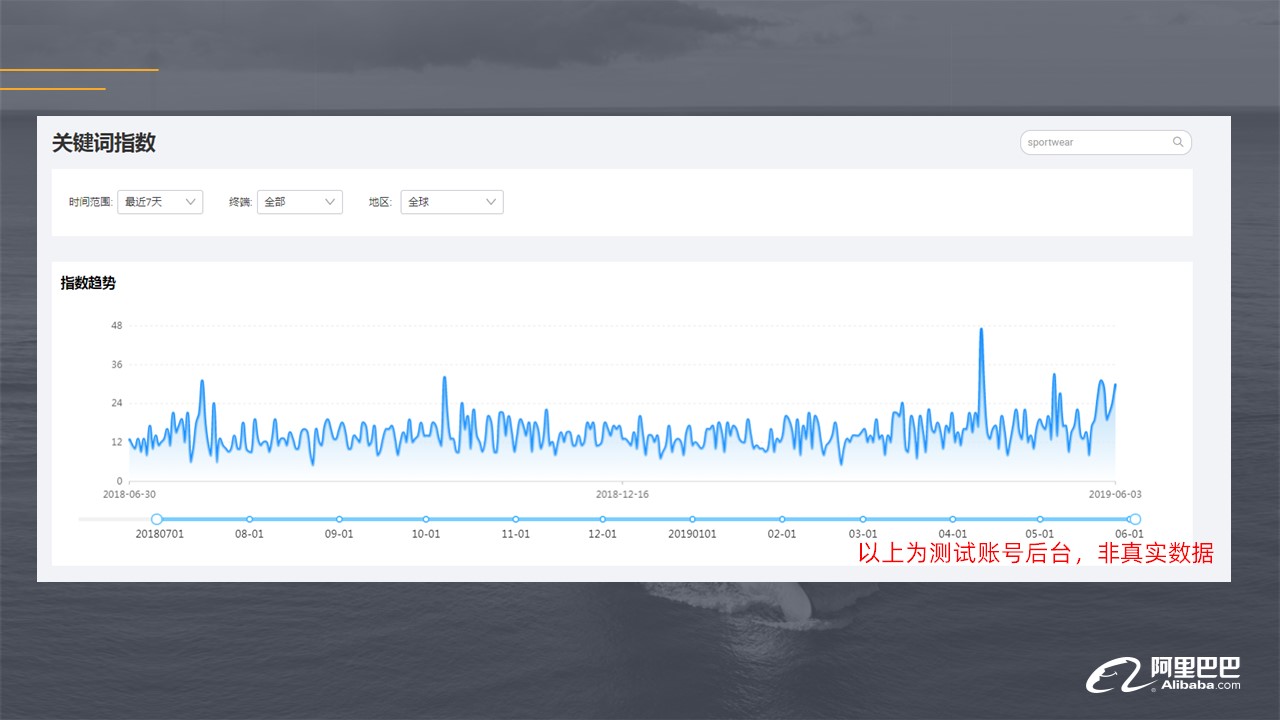
Task: Click the 48 y-axis value label
Action: pos(117,326)
